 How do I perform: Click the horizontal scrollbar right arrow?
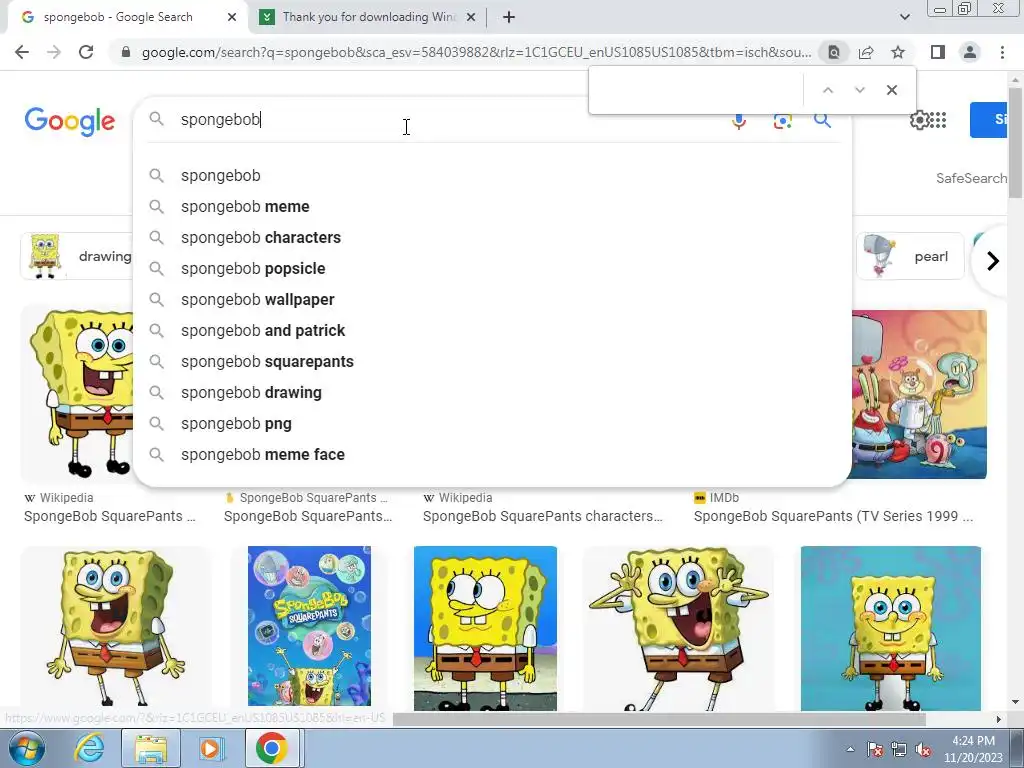pyautogui.click(x=998, y=719)
